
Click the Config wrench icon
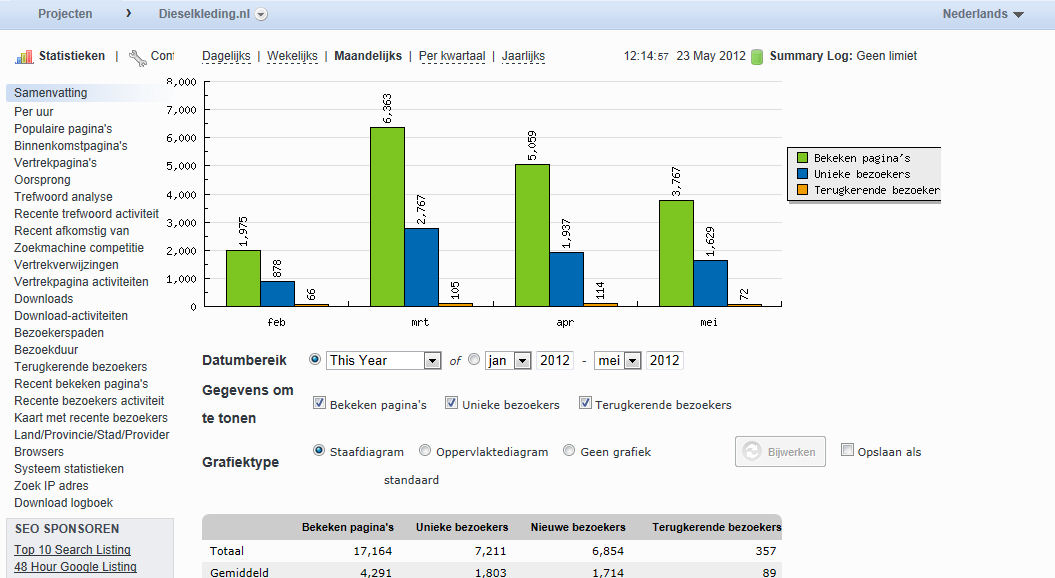tap(138, 59)
